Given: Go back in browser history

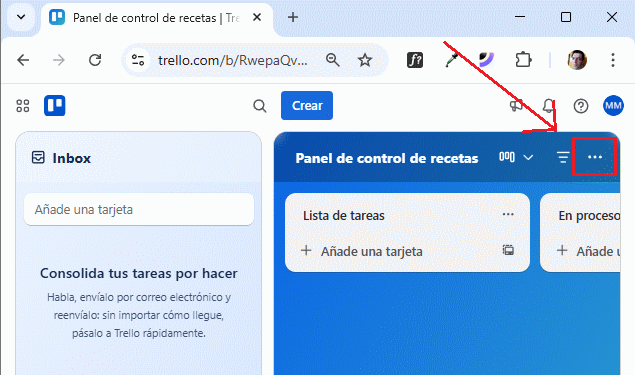Looking at the screenshot, I should (23, 60).
